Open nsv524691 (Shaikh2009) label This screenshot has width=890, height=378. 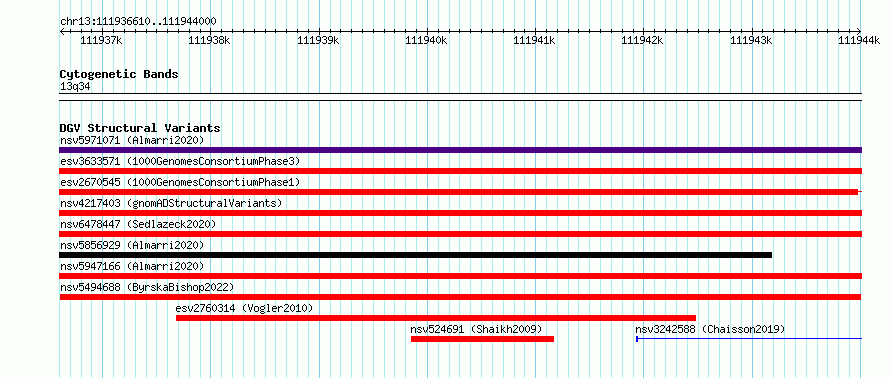pyautogui.click(x=476, y=329)
